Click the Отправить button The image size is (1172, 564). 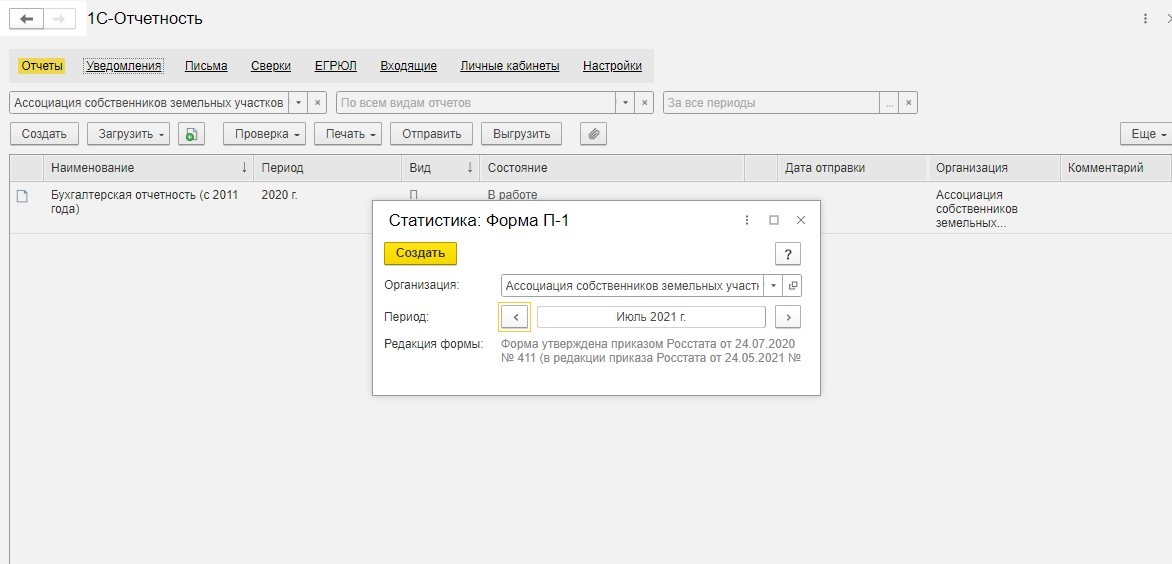coord(431,134)
